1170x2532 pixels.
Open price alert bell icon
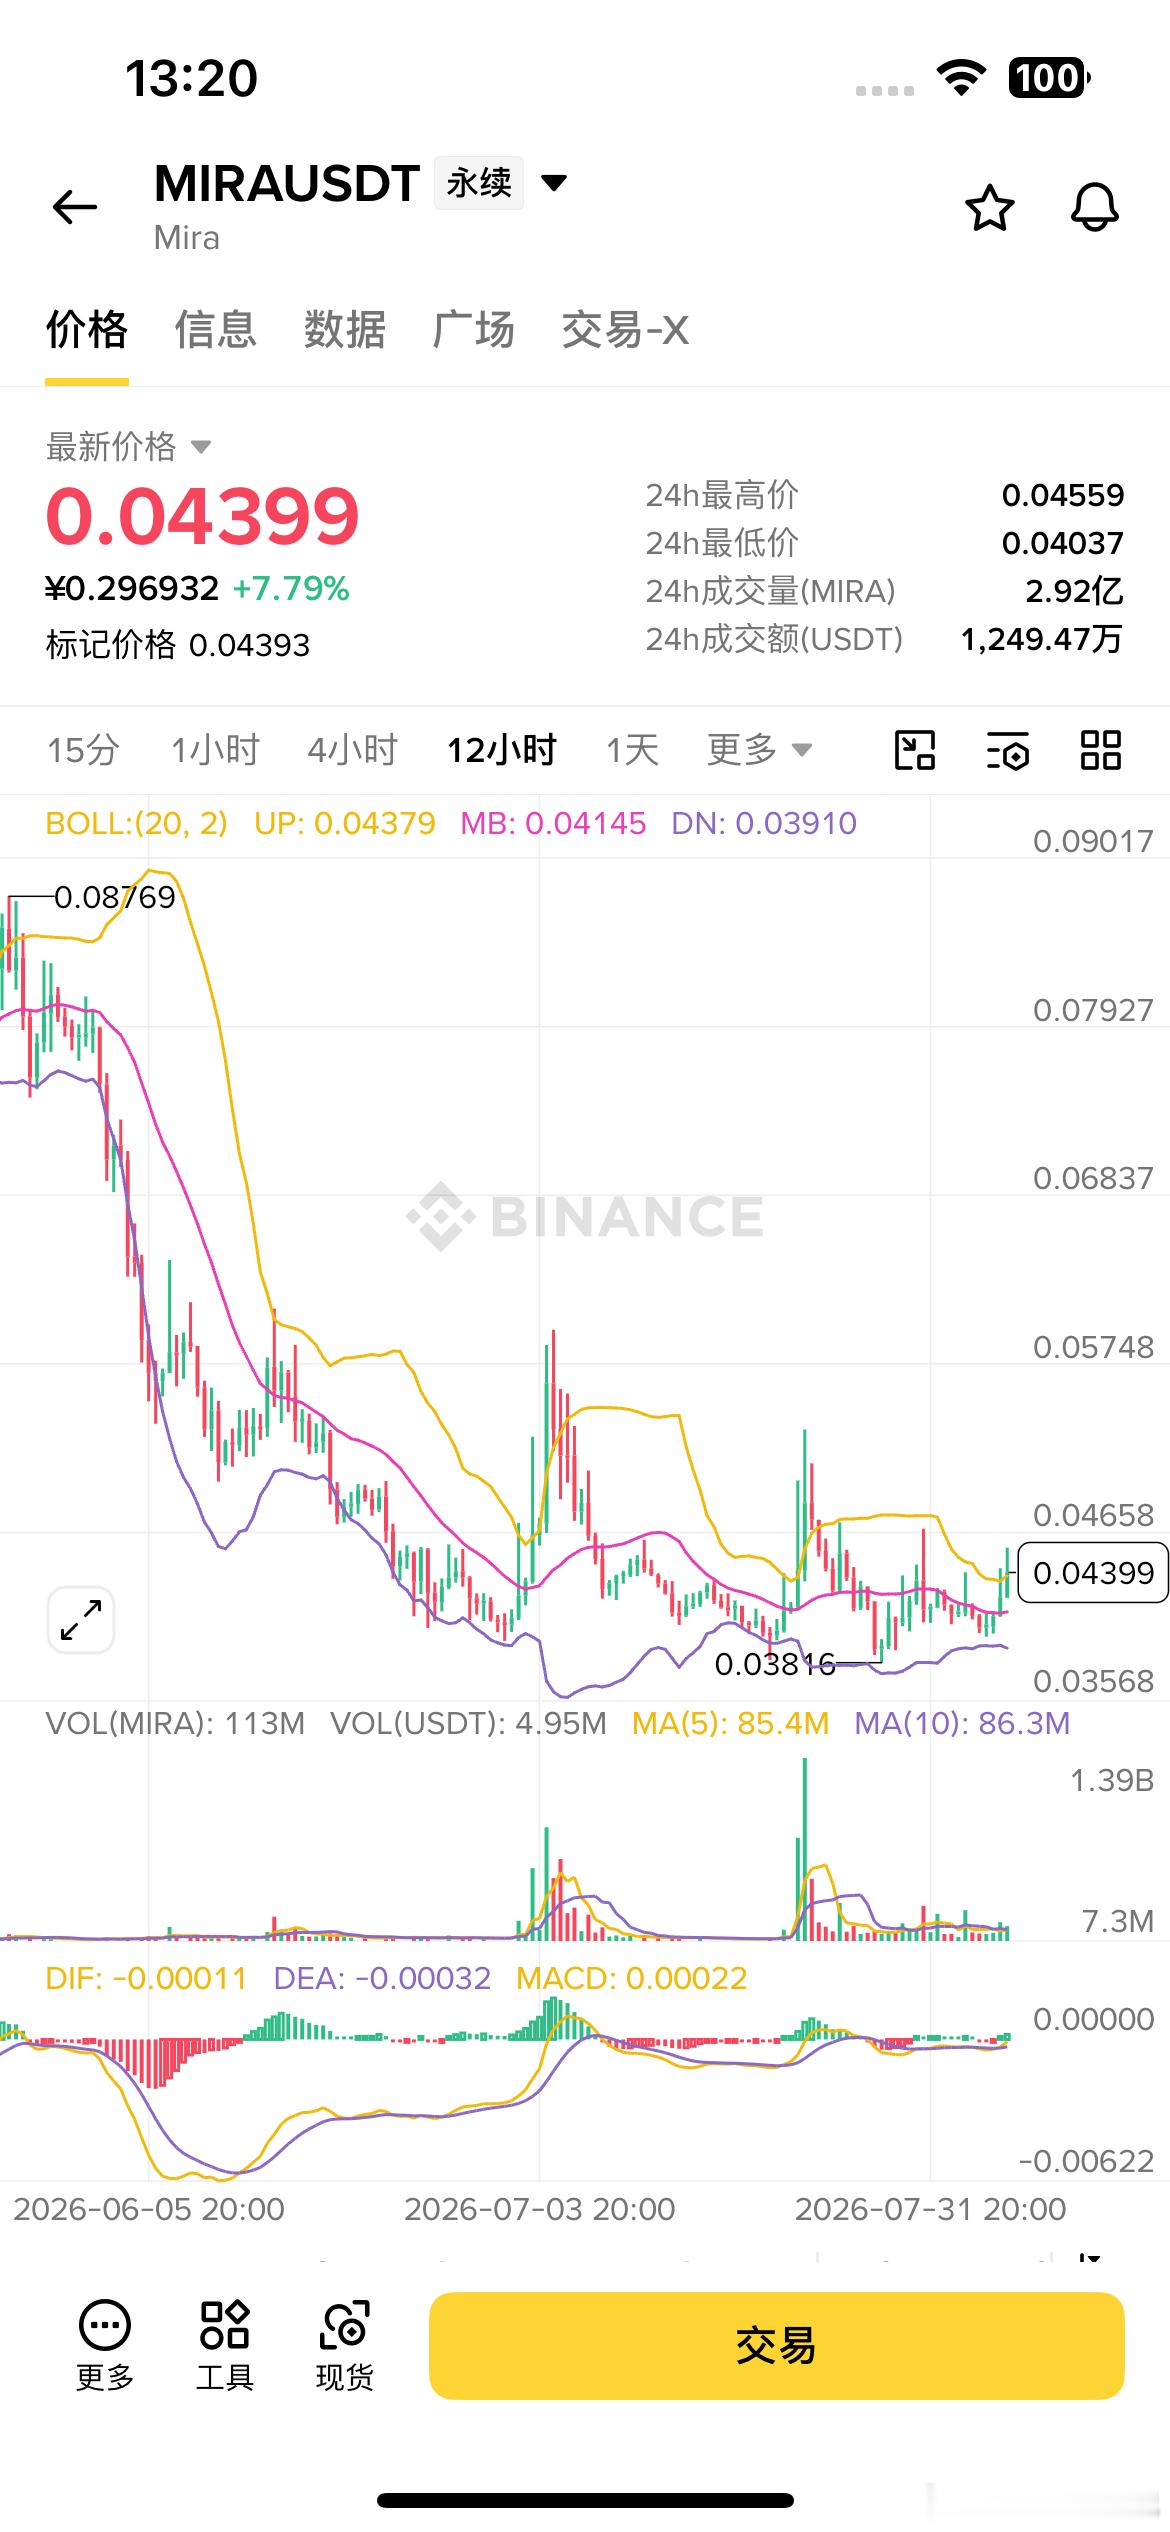(x=1095, y=208)
